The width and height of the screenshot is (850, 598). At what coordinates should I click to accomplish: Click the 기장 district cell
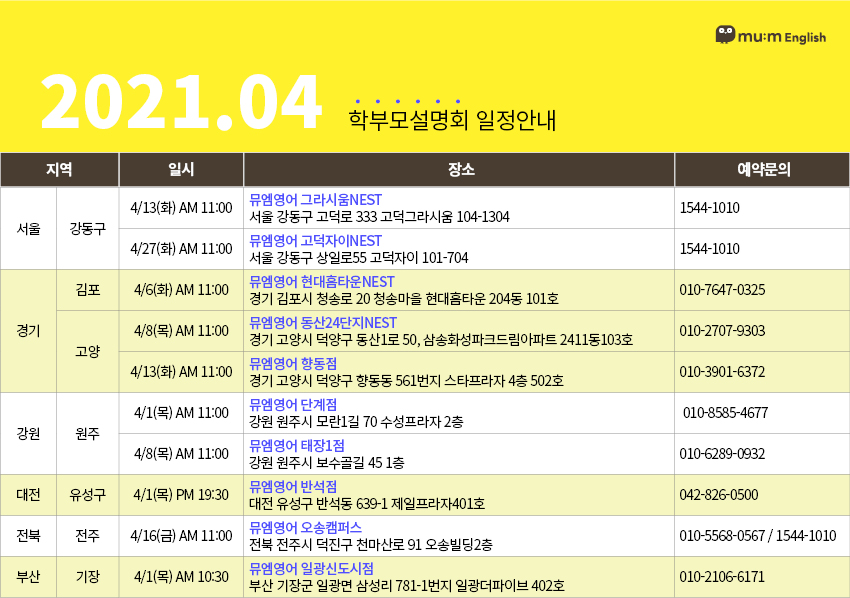click(87, 577)
